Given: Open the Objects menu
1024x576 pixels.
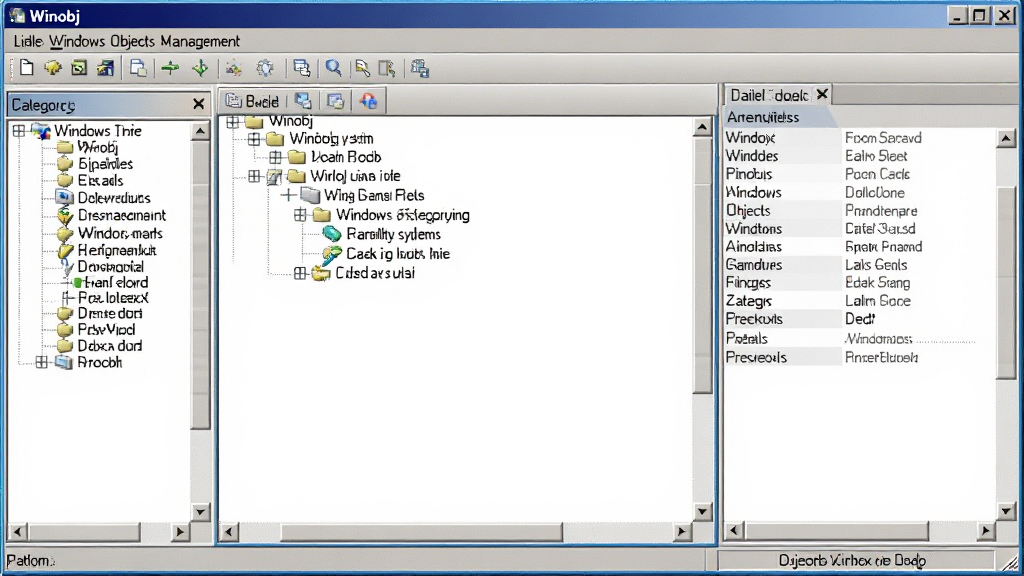Looking at the screenshot, I should click(133, 41).
